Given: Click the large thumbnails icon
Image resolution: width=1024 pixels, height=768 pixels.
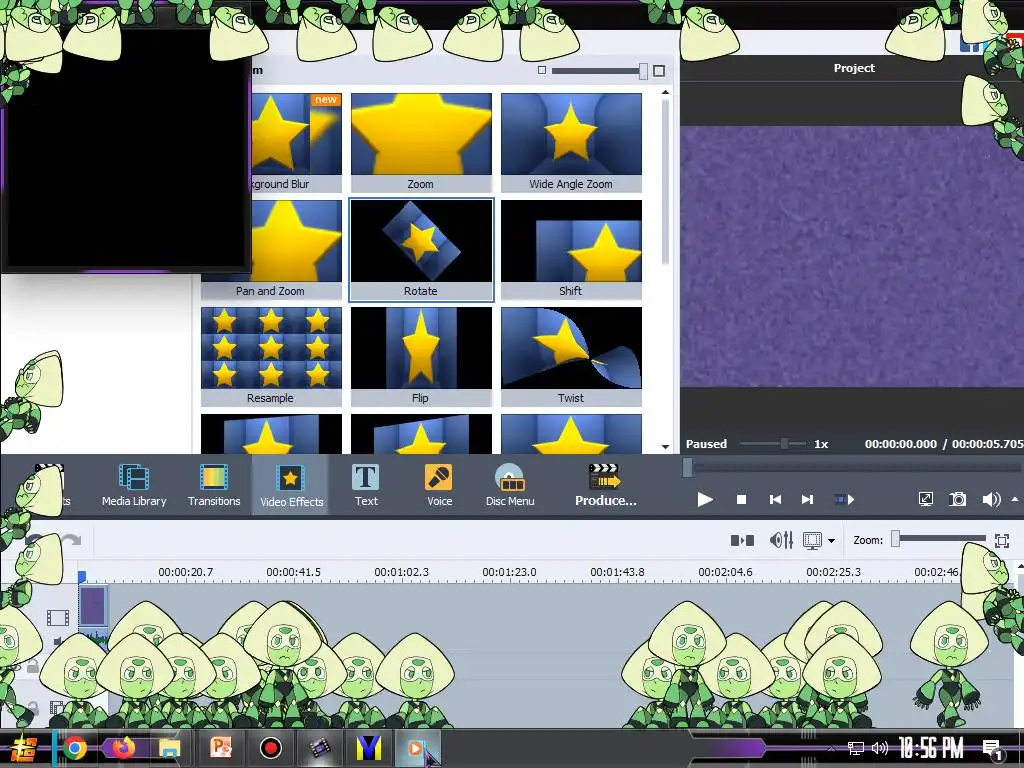Looking at the screenshot, I should (x=659, y=71).
